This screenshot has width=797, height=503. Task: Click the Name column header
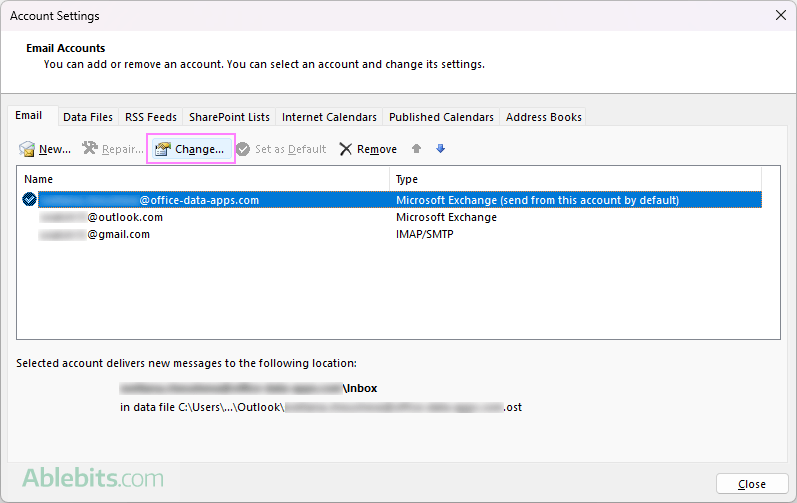(203, 179)
